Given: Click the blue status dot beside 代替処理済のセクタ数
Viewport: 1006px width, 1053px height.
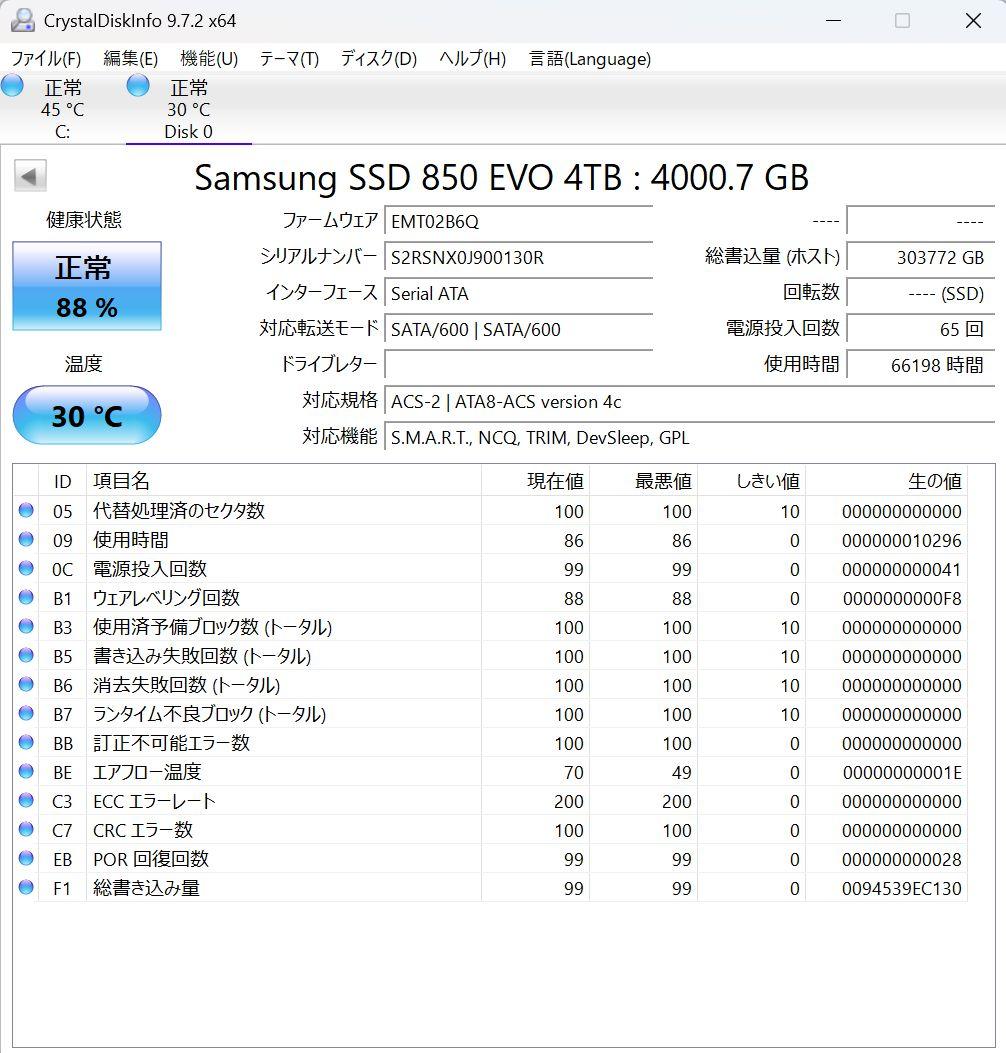Looking at the screenshot, I should coord(25,511).
